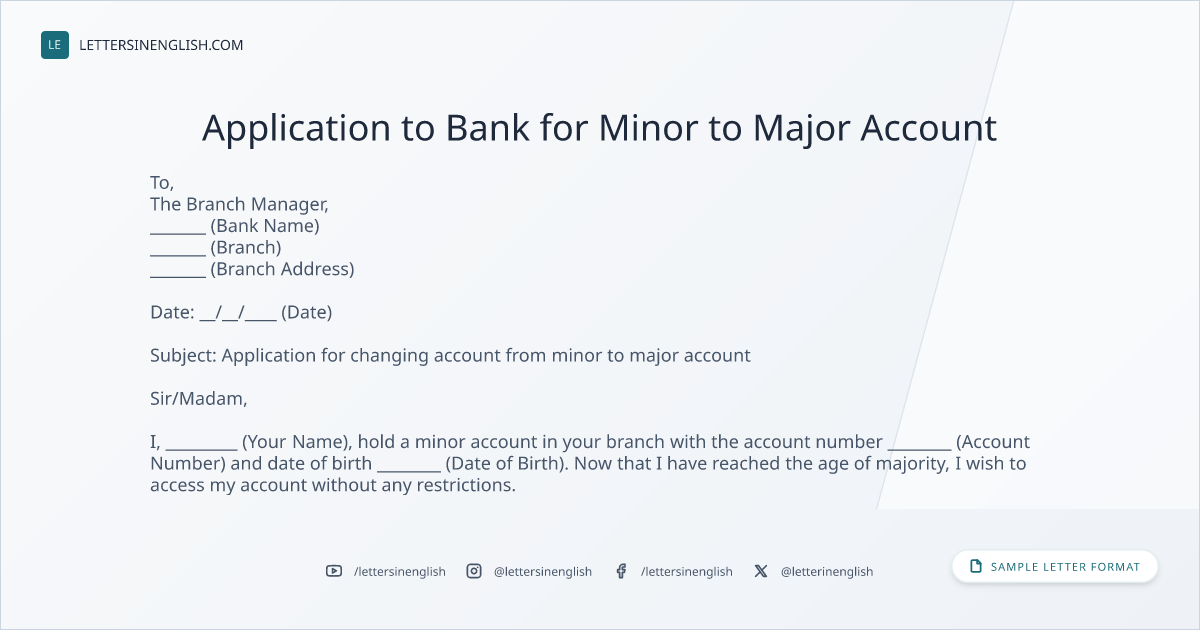Image resolution: width=1200 pixels, height=630 pixels.
Task: Click the Sir/Madam salutation
Action: pos(198,399)
